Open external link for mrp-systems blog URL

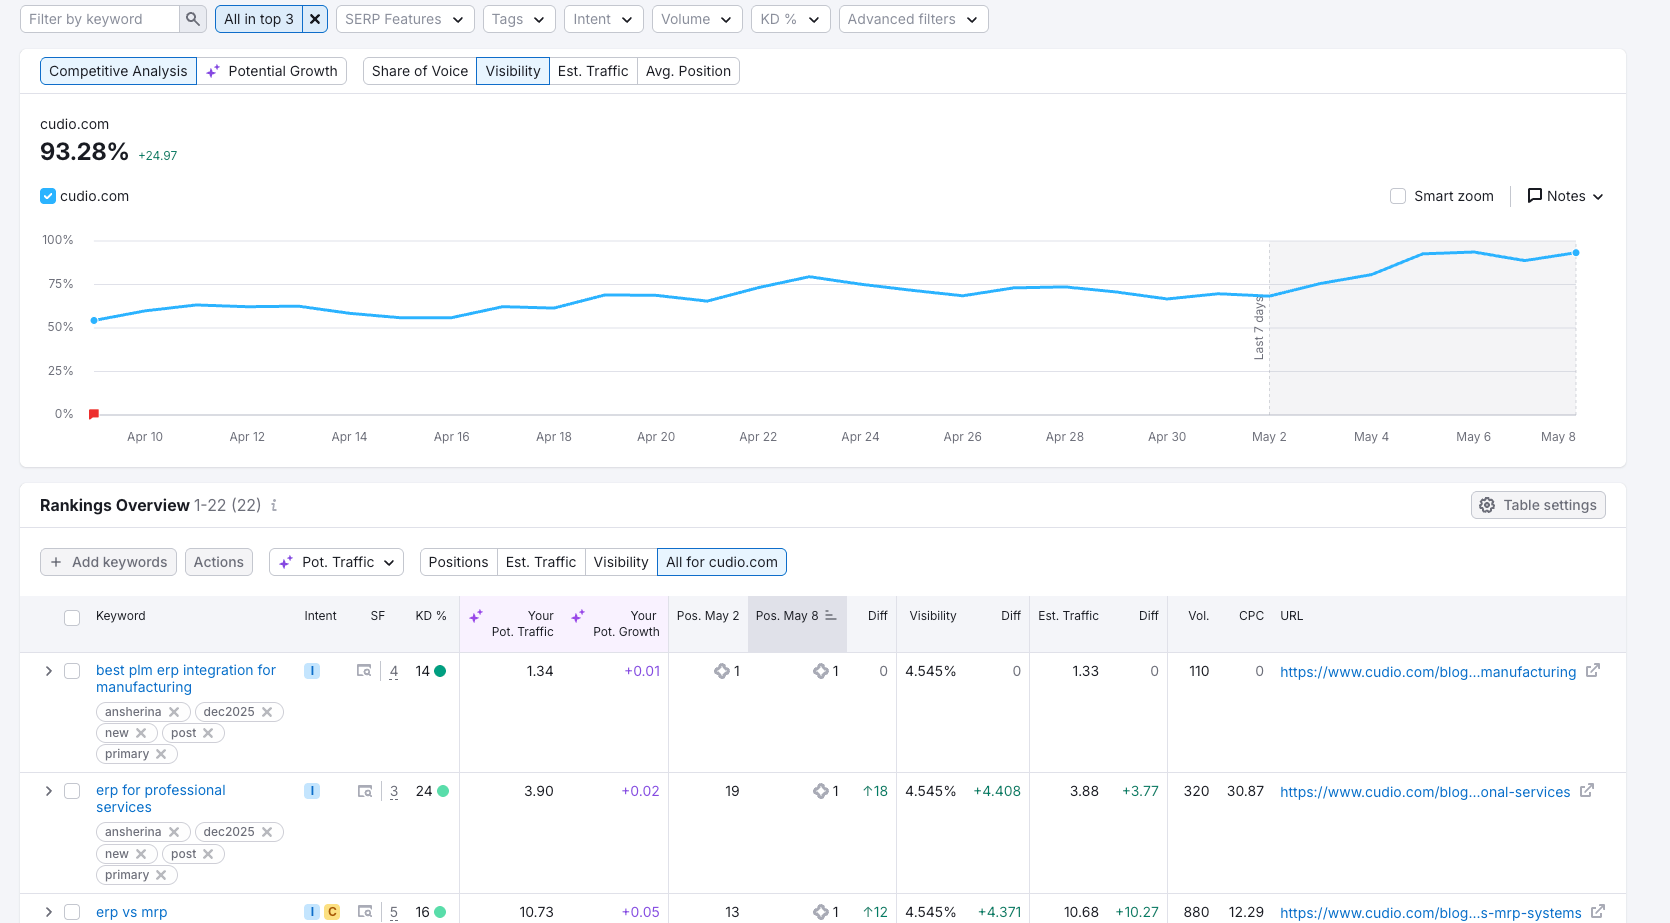pyautogui.click(x=1598, y=912)
